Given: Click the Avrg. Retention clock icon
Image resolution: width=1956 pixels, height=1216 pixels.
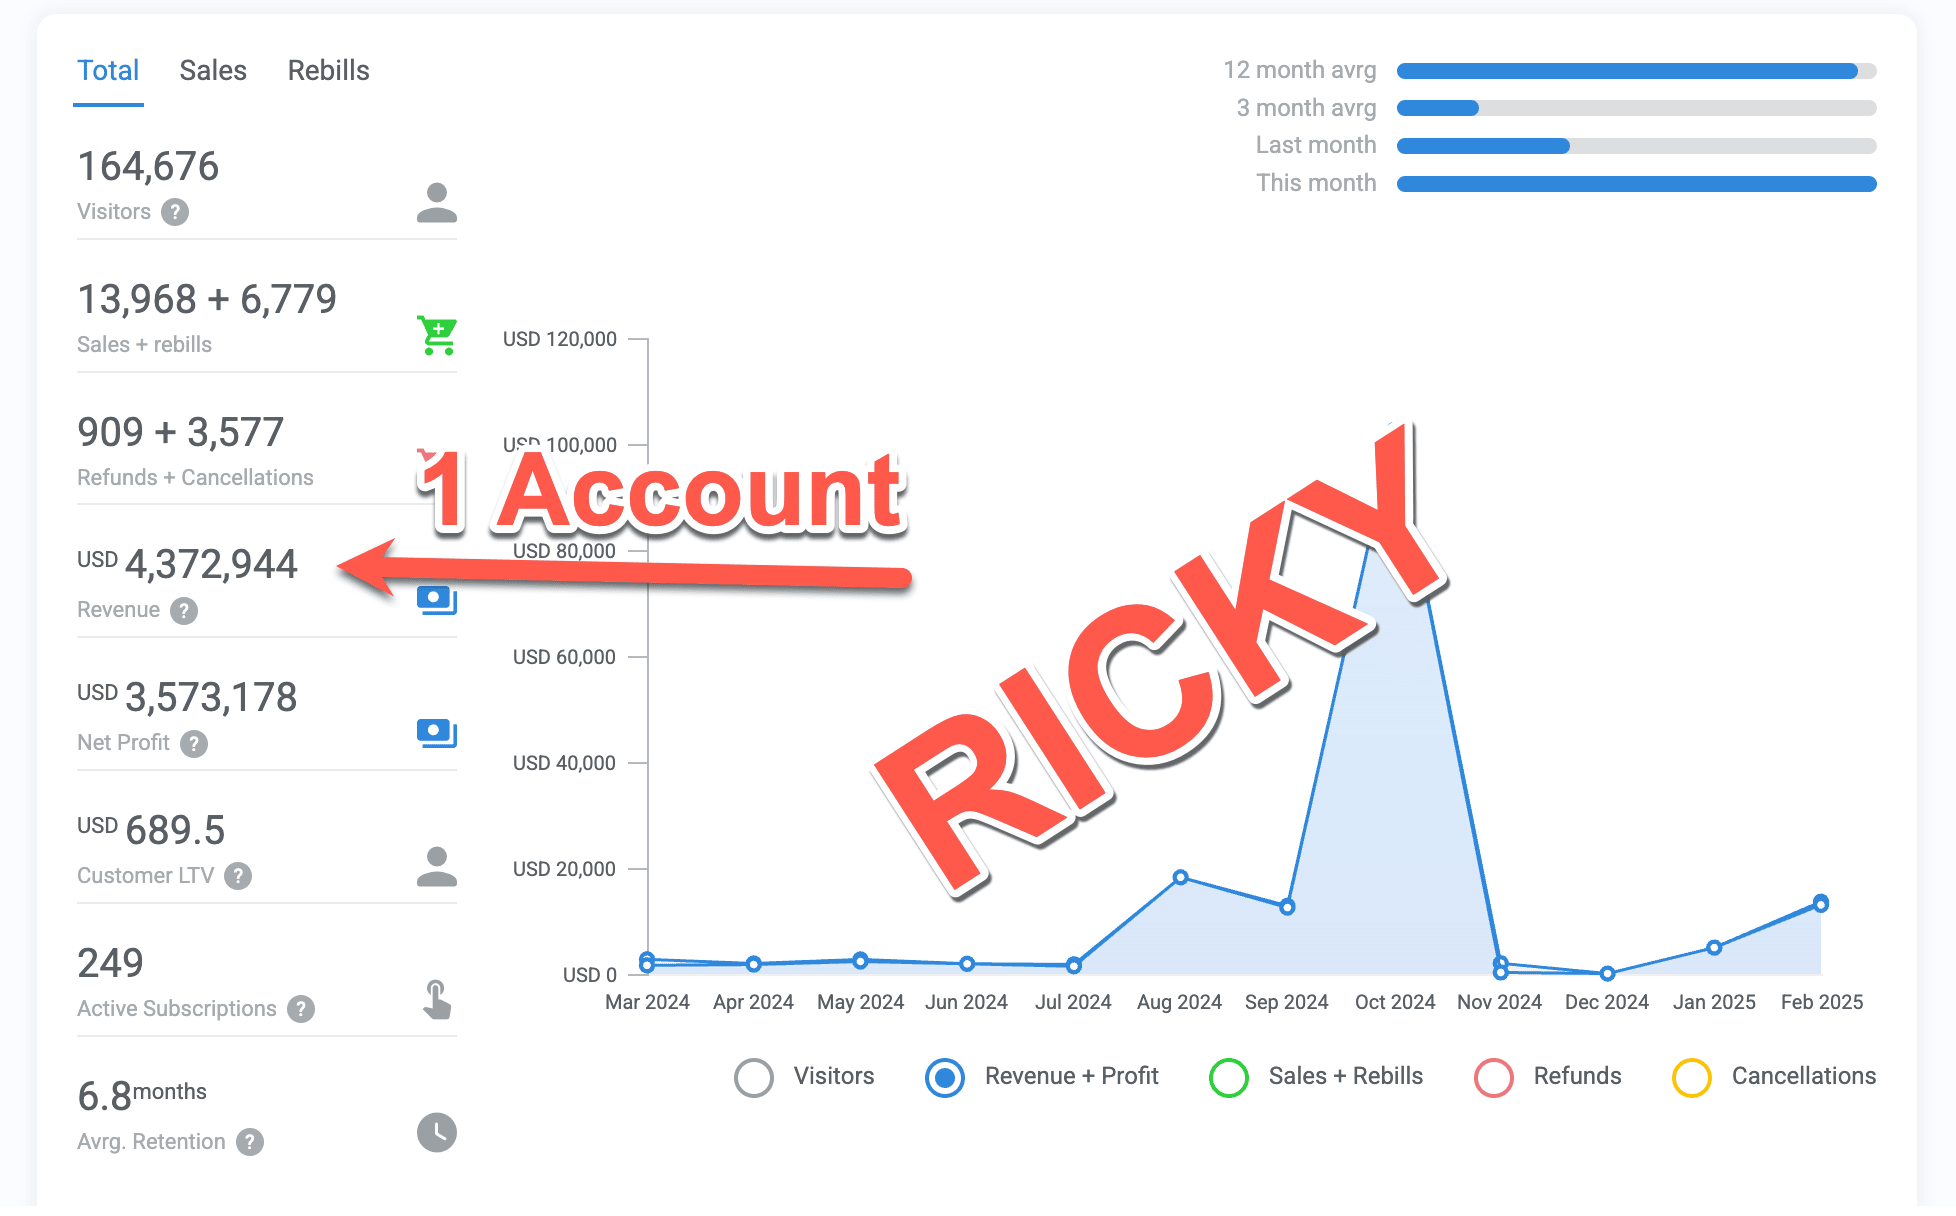Looking at the screenshot, I should [437, 1132].
